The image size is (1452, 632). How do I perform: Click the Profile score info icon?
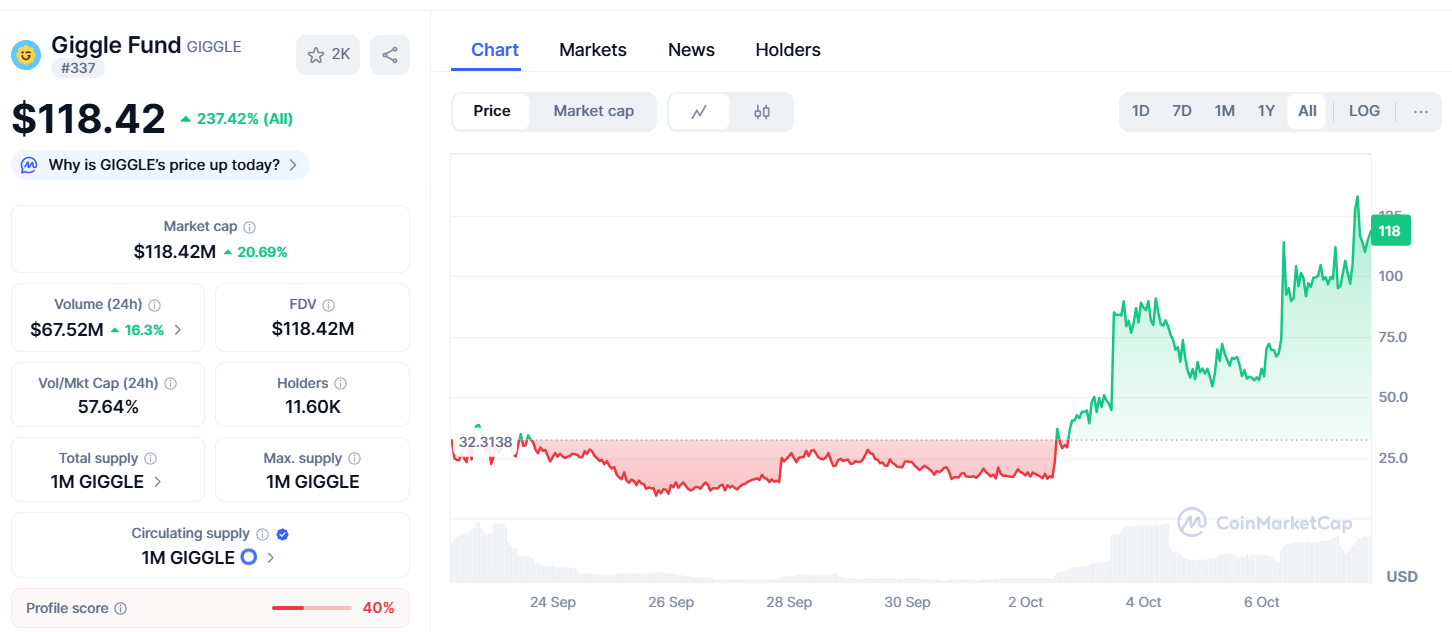tap(121, 608)
